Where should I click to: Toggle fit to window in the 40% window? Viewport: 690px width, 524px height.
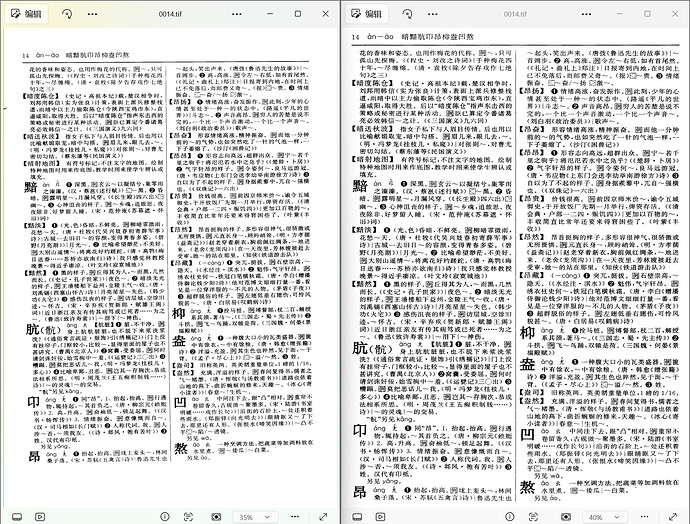[565, 517]
